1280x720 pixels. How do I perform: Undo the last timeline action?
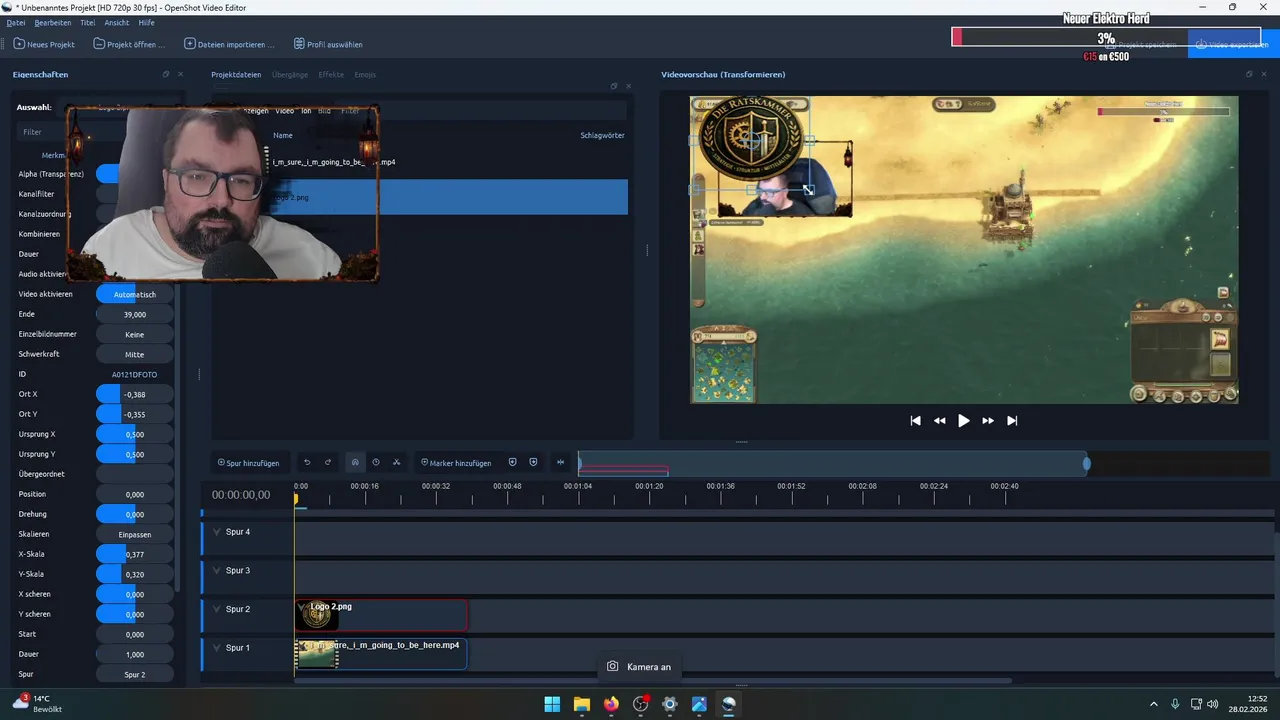[x=307, y=462]
